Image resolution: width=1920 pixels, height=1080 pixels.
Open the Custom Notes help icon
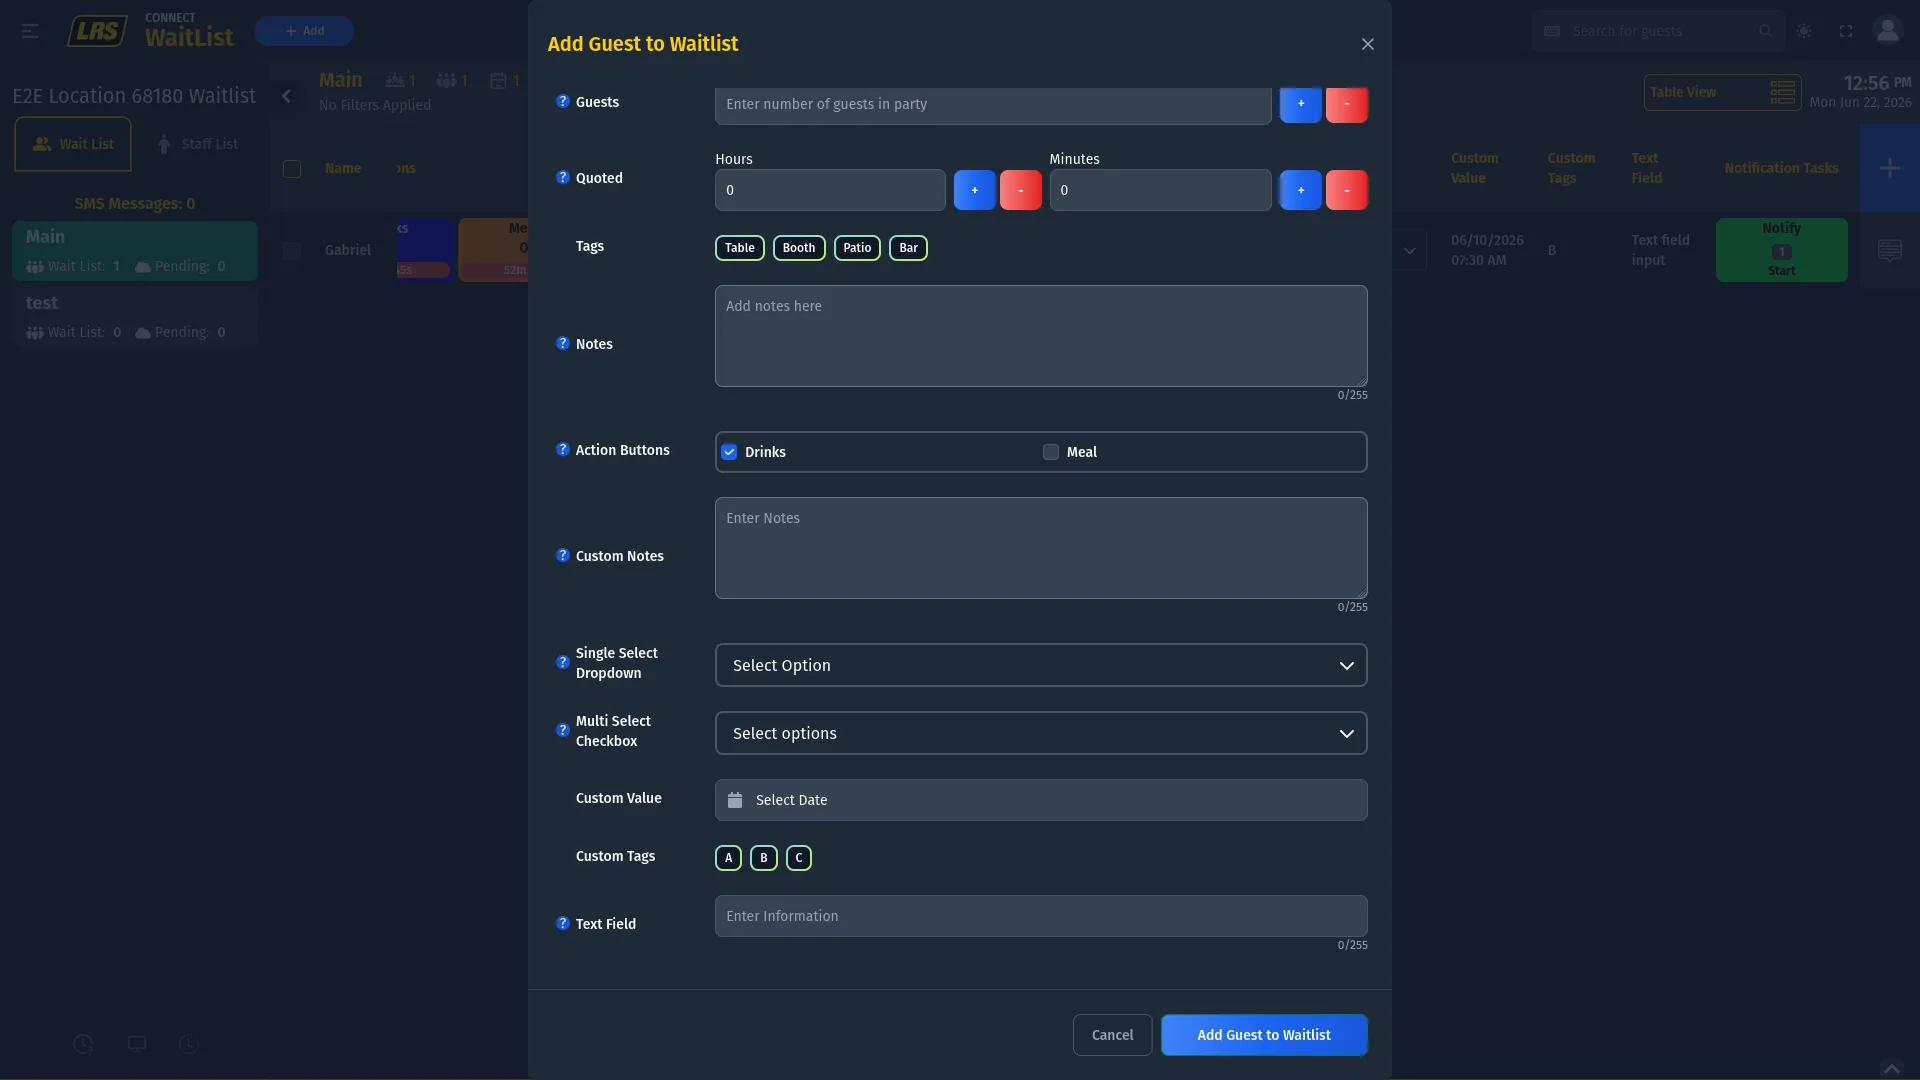(x=562, y=556)
